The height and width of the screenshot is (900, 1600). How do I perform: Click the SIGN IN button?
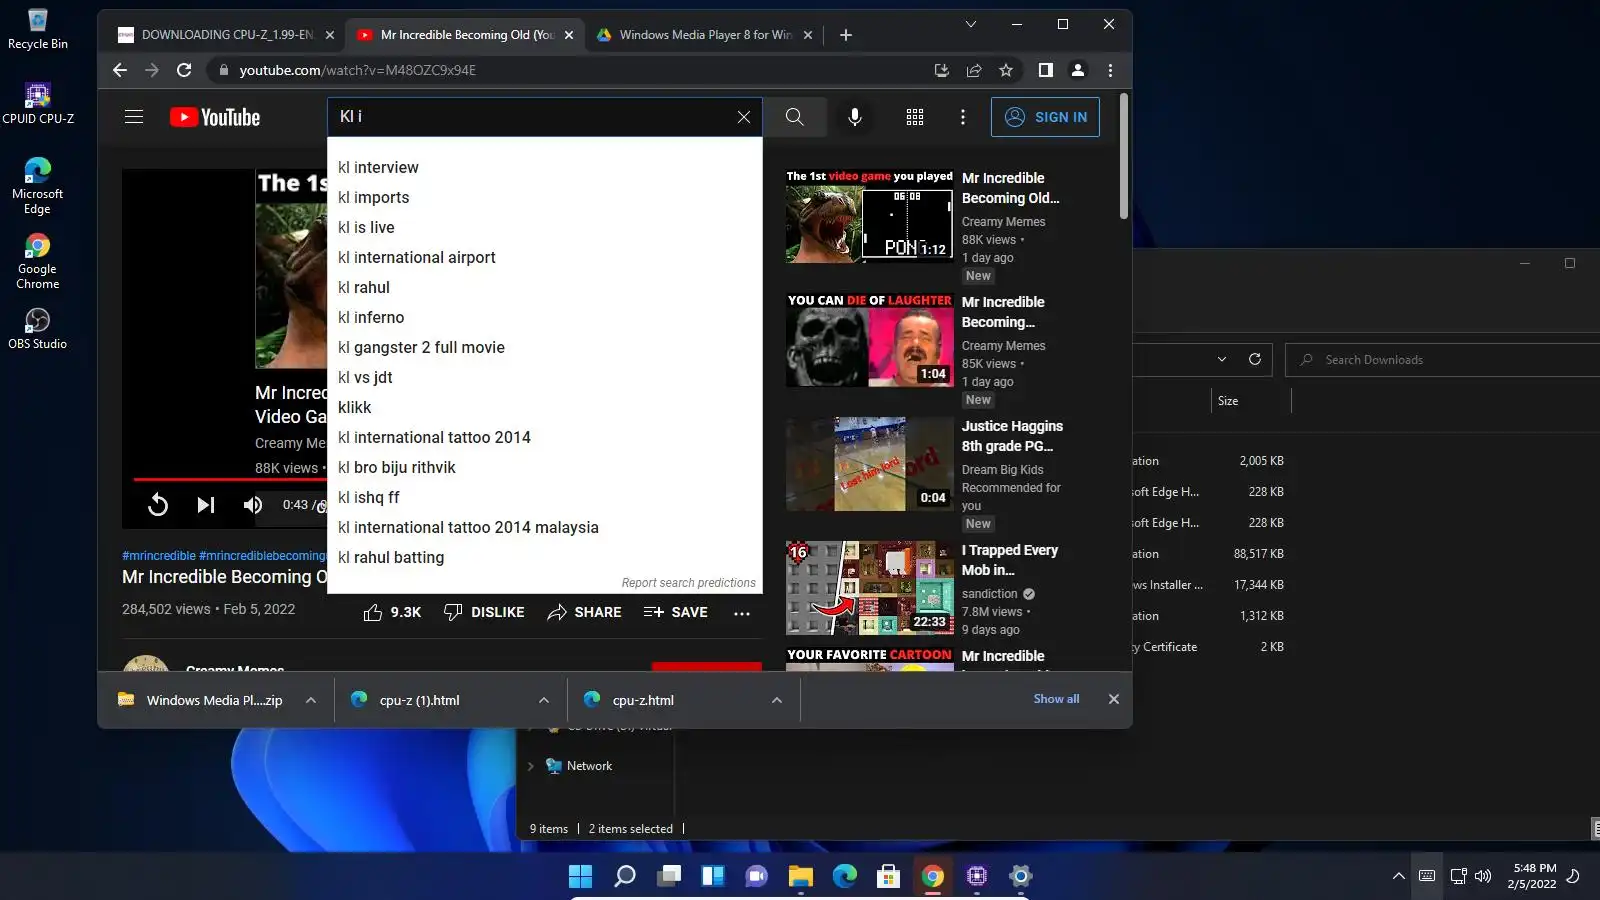[x=1045, y=117]
